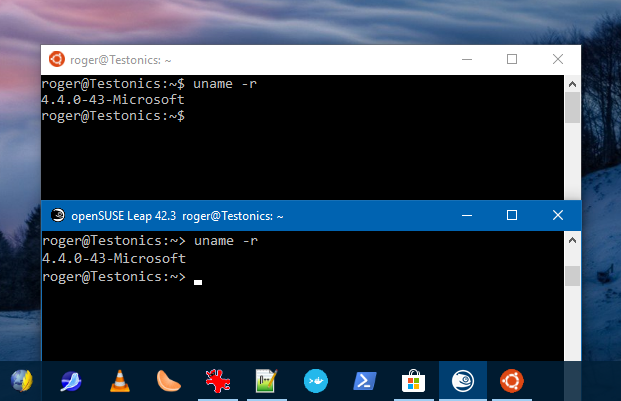Launch PowerShell from the taskbar

click(x=365, y=381)
